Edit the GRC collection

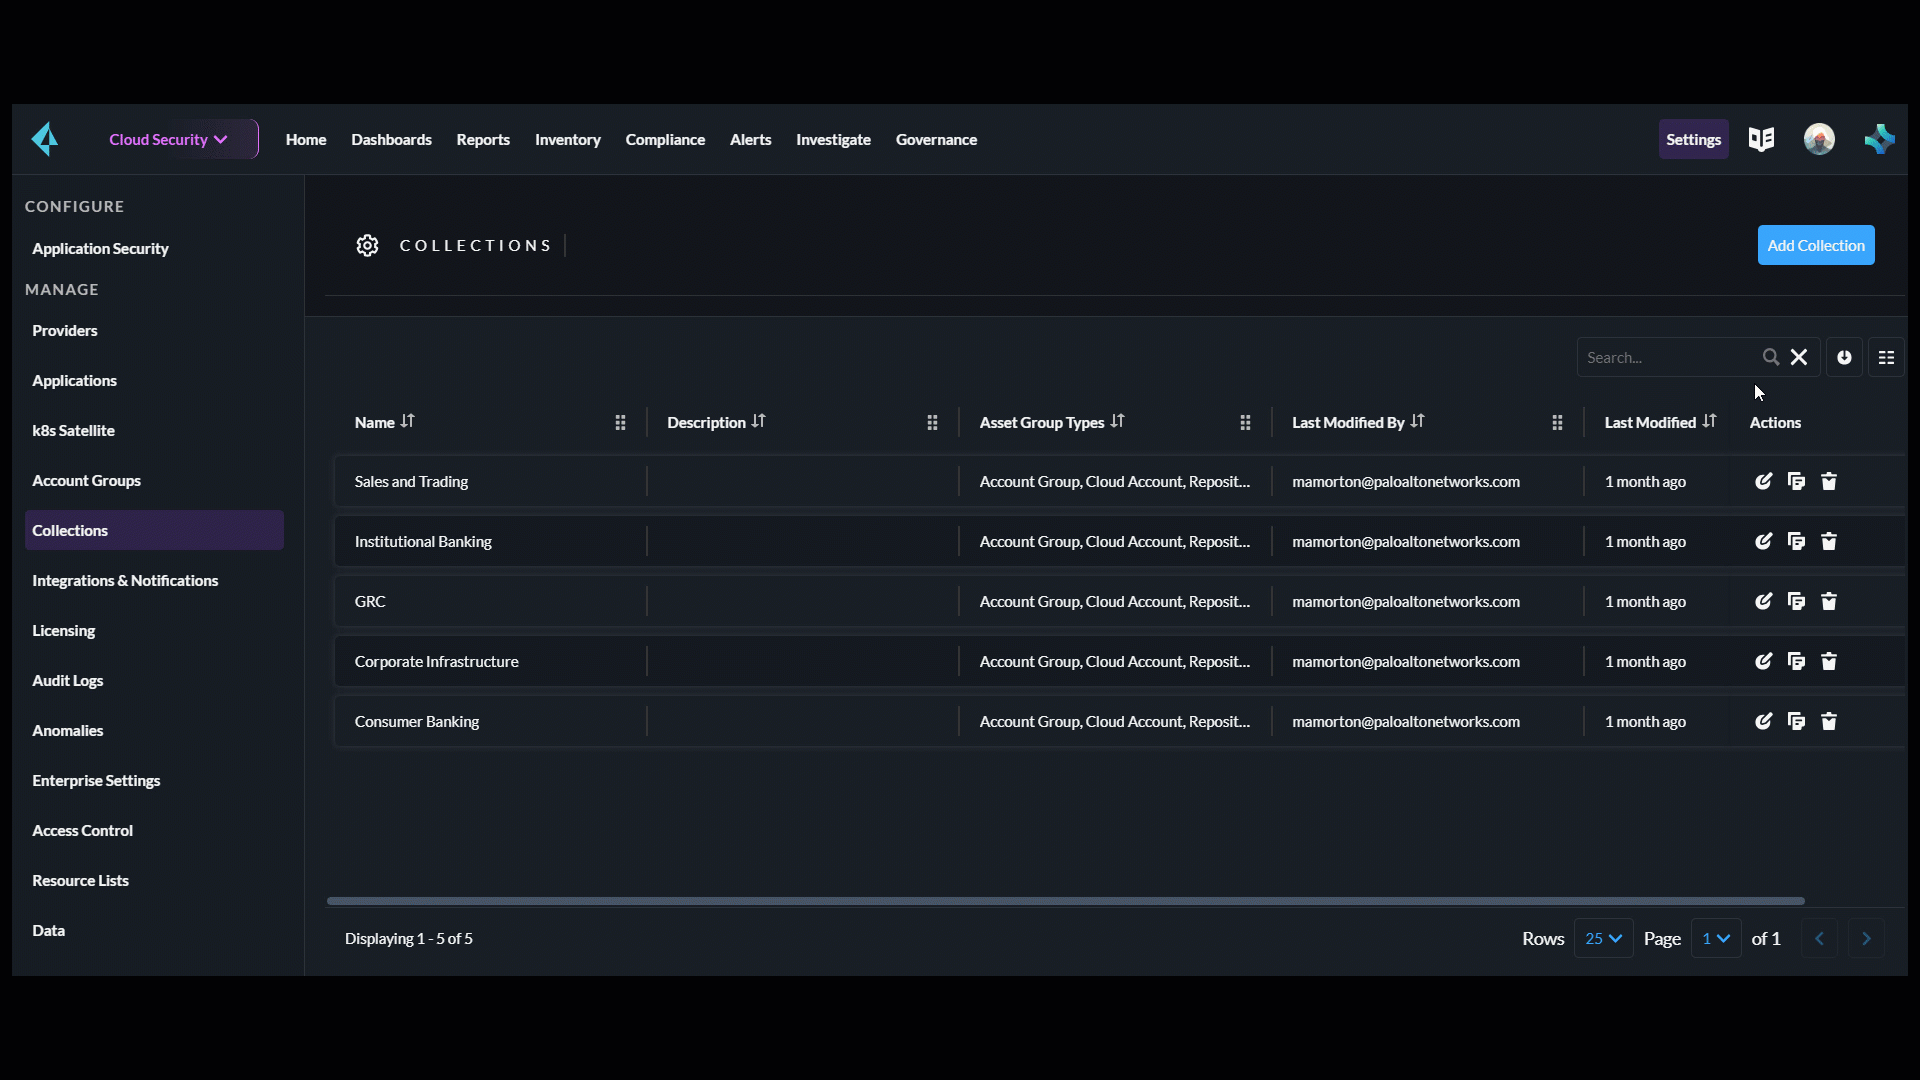point(1764,601)
